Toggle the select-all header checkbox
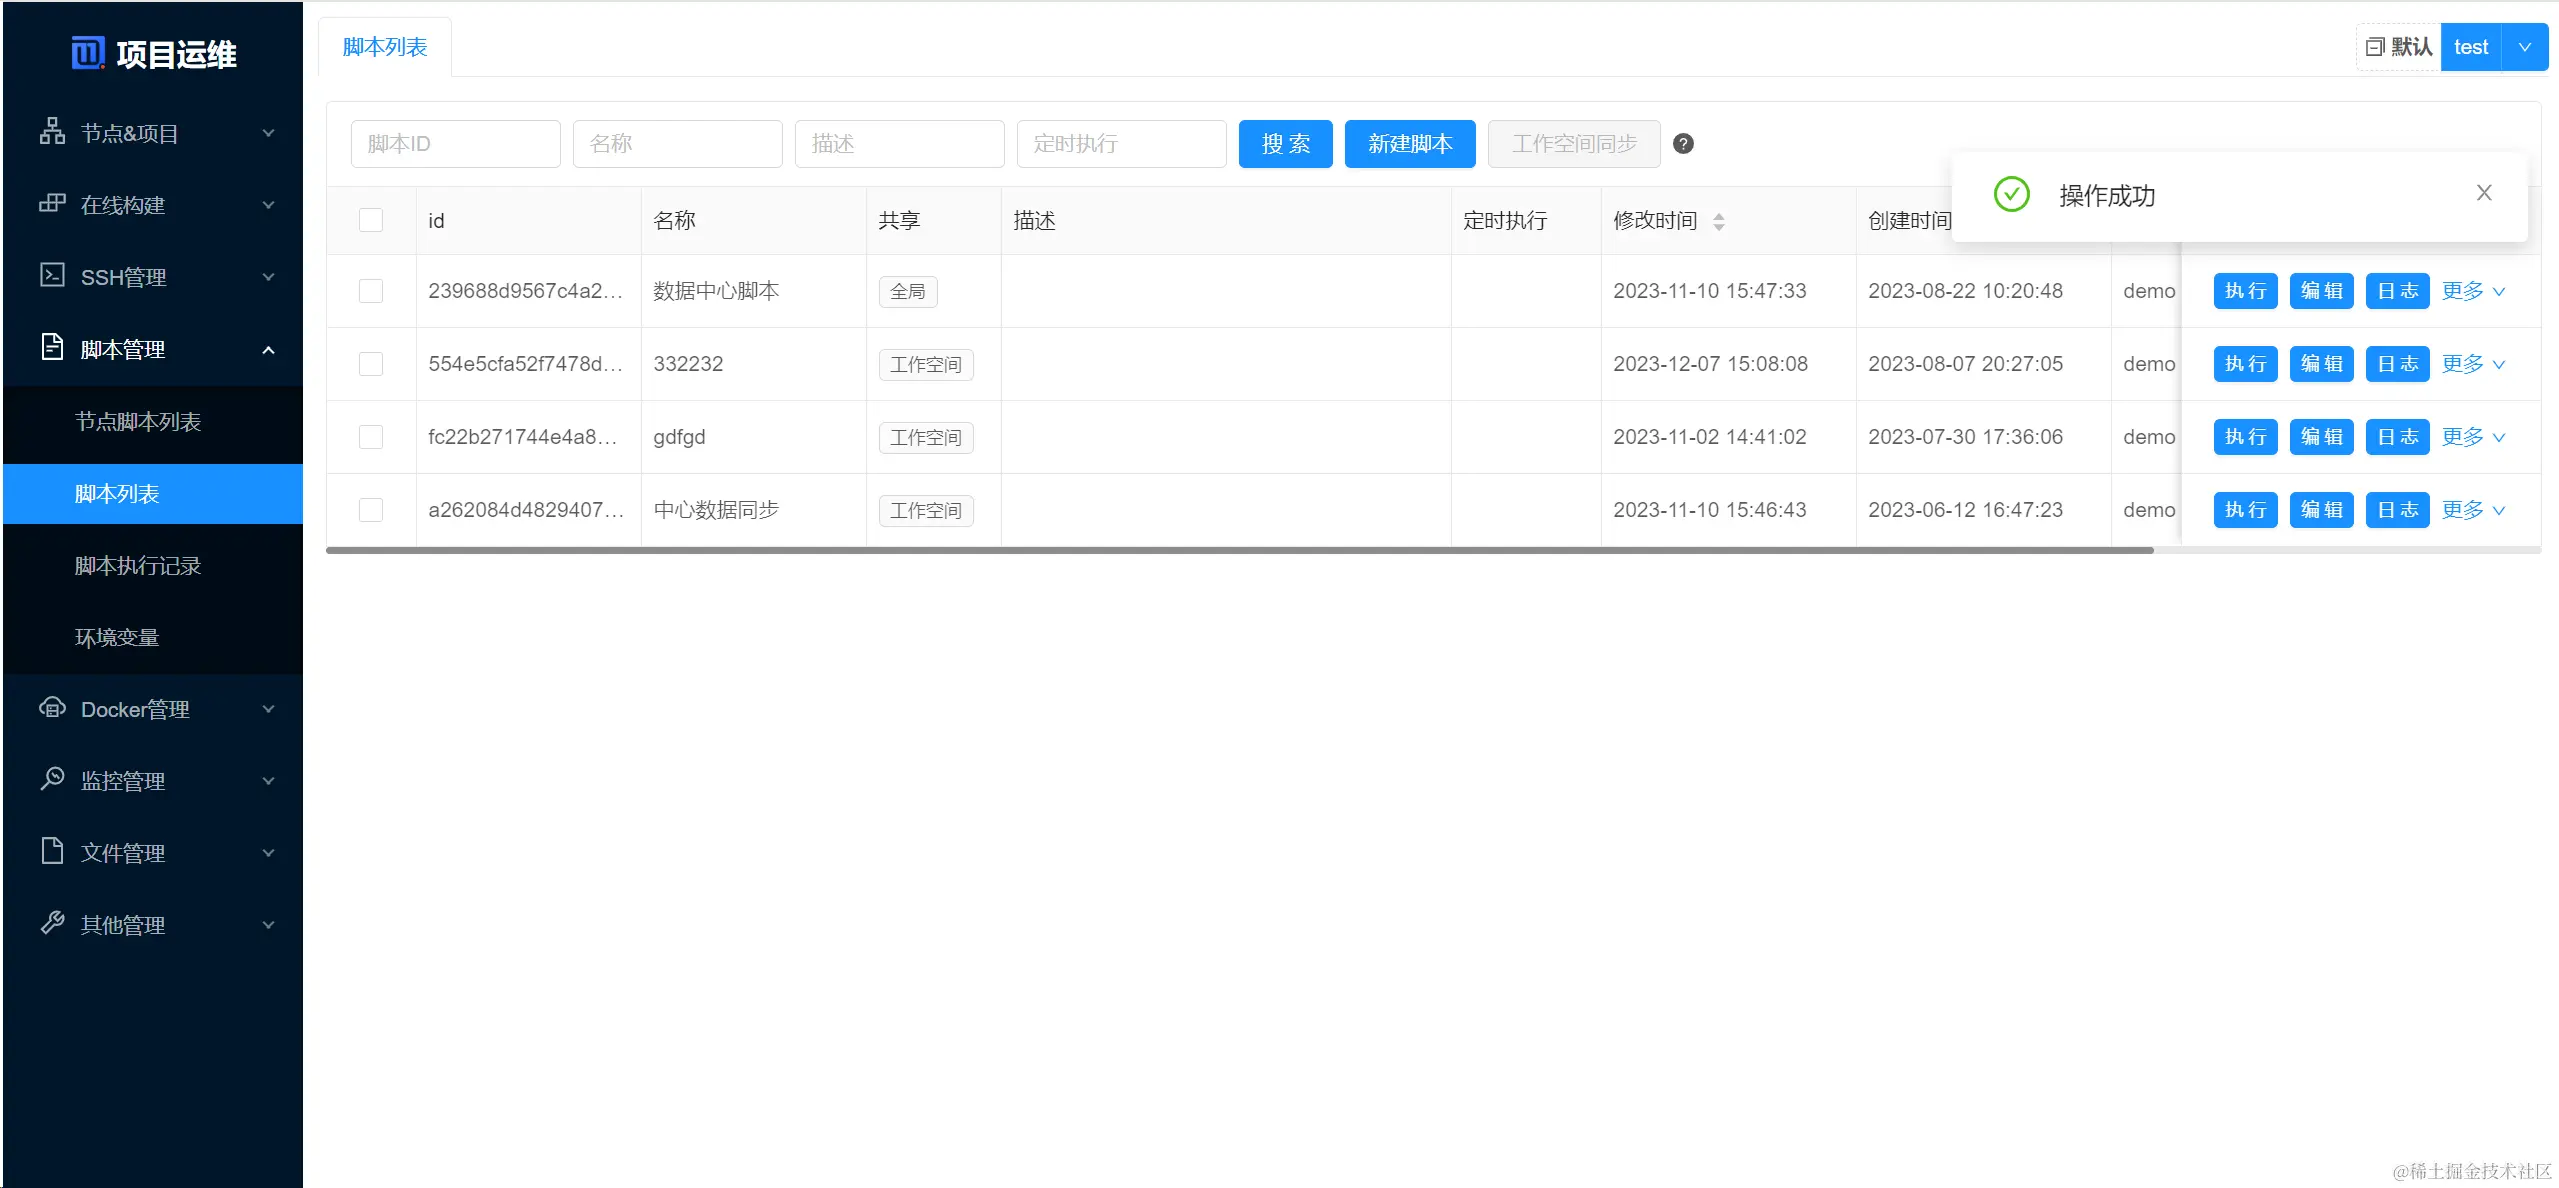2559x1188 pixels. pos(371,220)
